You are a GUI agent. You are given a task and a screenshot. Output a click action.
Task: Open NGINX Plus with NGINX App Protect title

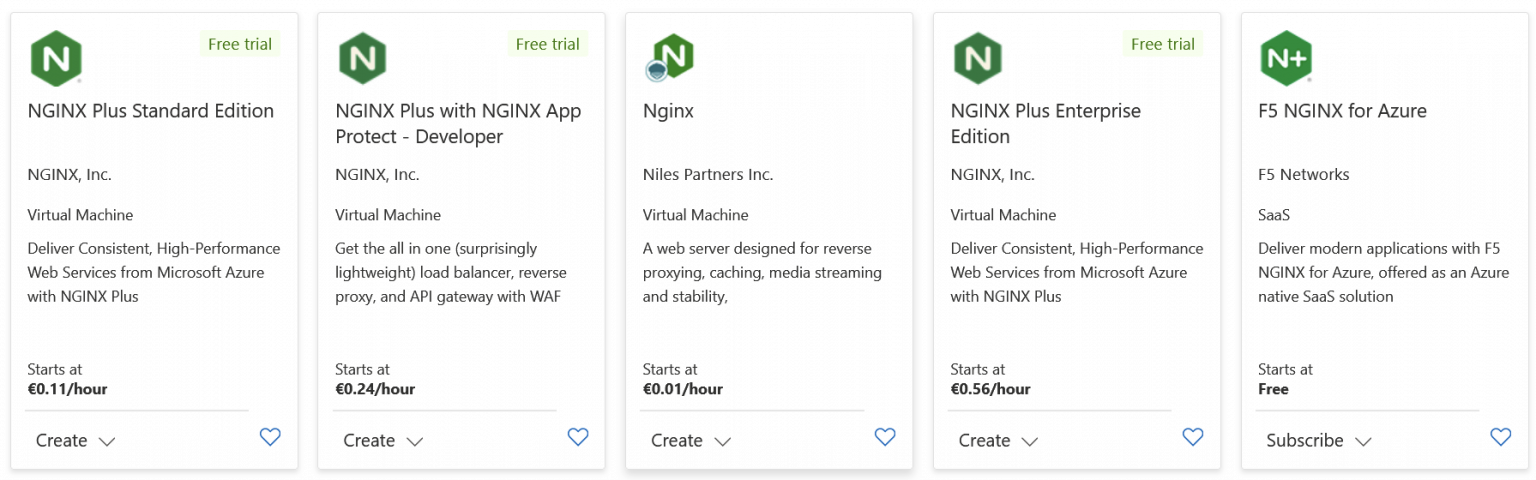(x=458, y=123)
